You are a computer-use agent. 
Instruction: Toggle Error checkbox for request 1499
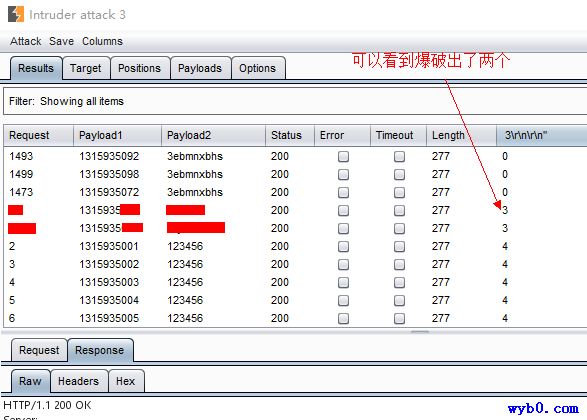coord(343,174)
